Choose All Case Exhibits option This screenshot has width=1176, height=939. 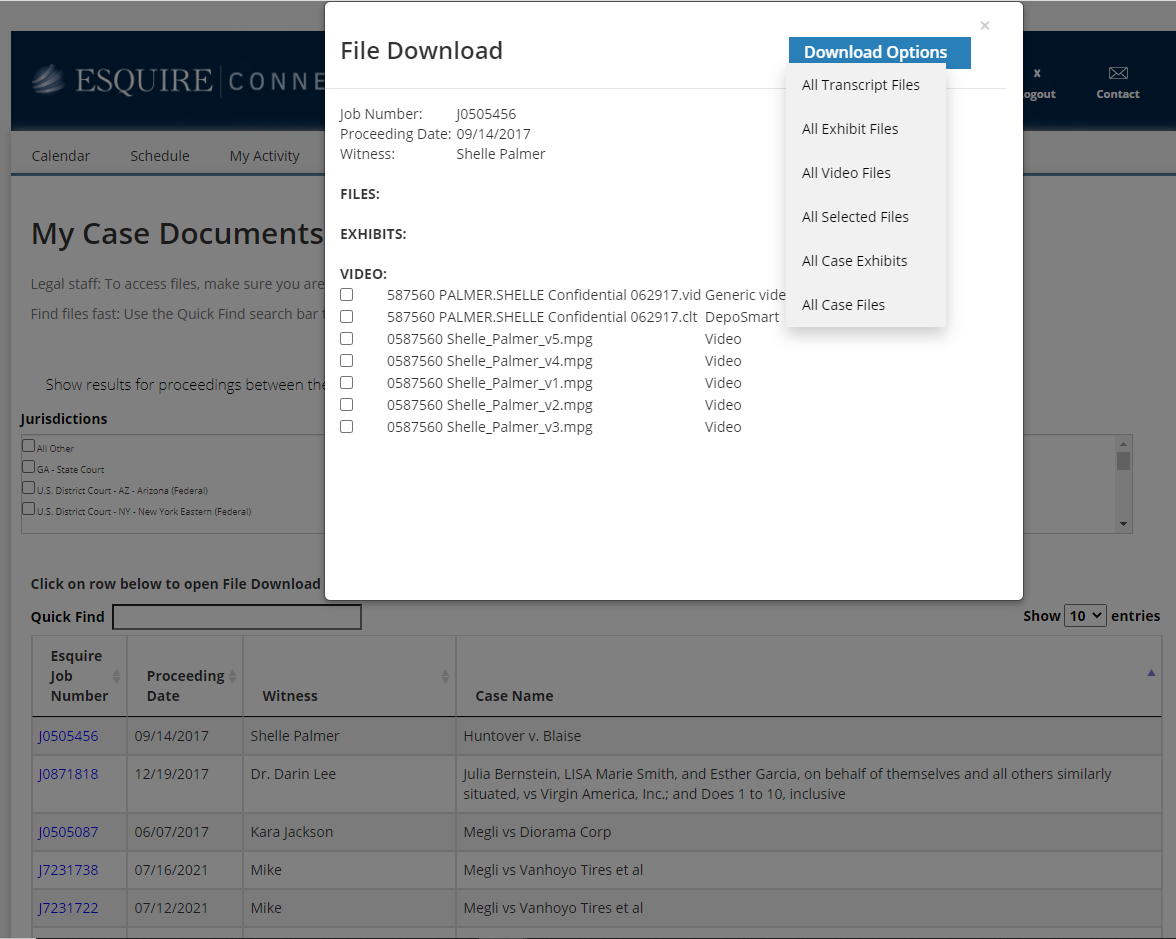pos(855,261)
